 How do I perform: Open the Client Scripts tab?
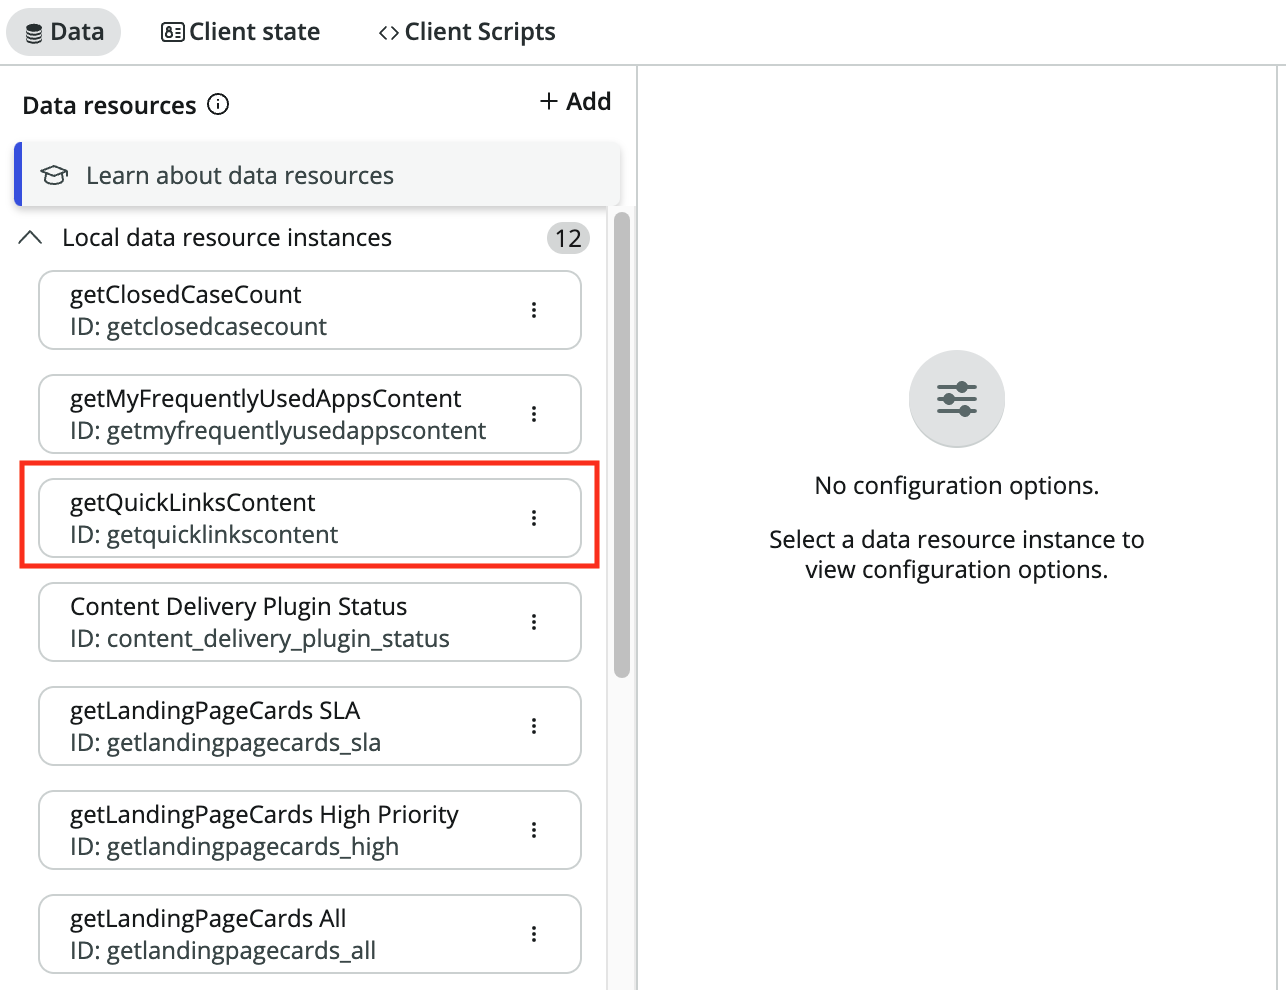[467, 32]
